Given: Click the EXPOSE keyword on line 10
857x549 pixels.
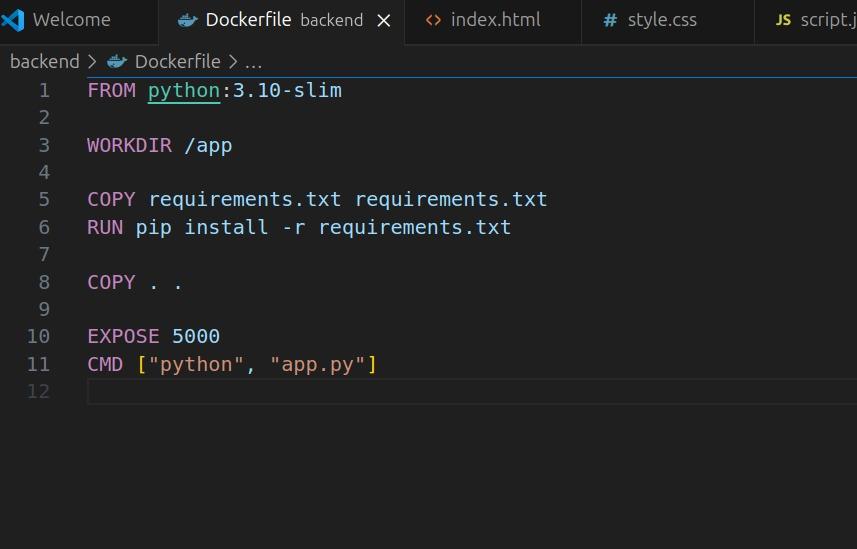Looking at the screenshot, I should coord(123,337).
